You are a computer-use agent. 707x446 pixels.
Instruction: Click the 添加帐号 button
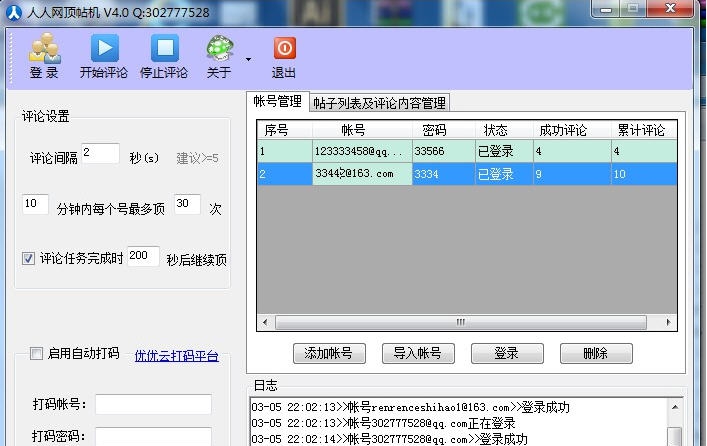coord(329,353)
